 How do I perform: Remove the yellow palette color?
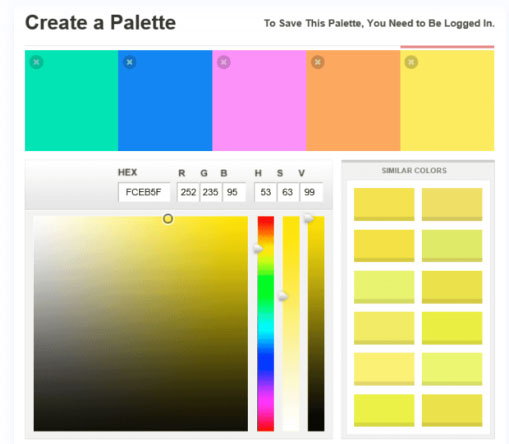[411, 62]
